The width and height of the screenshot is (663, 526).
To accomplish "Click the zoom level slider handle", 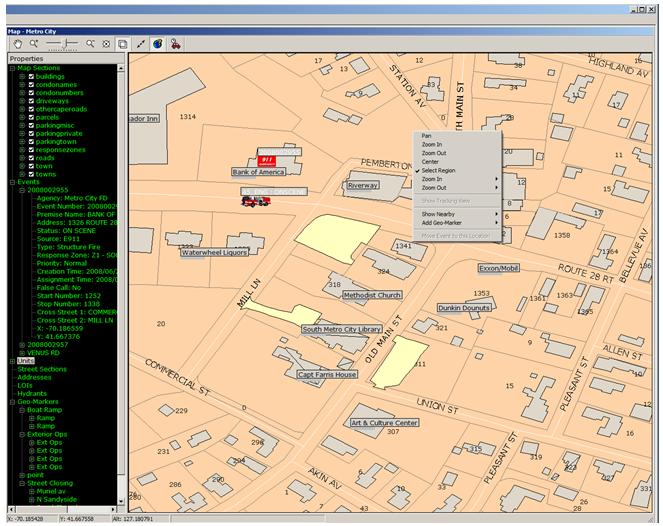I will click(x=66, y=44).
